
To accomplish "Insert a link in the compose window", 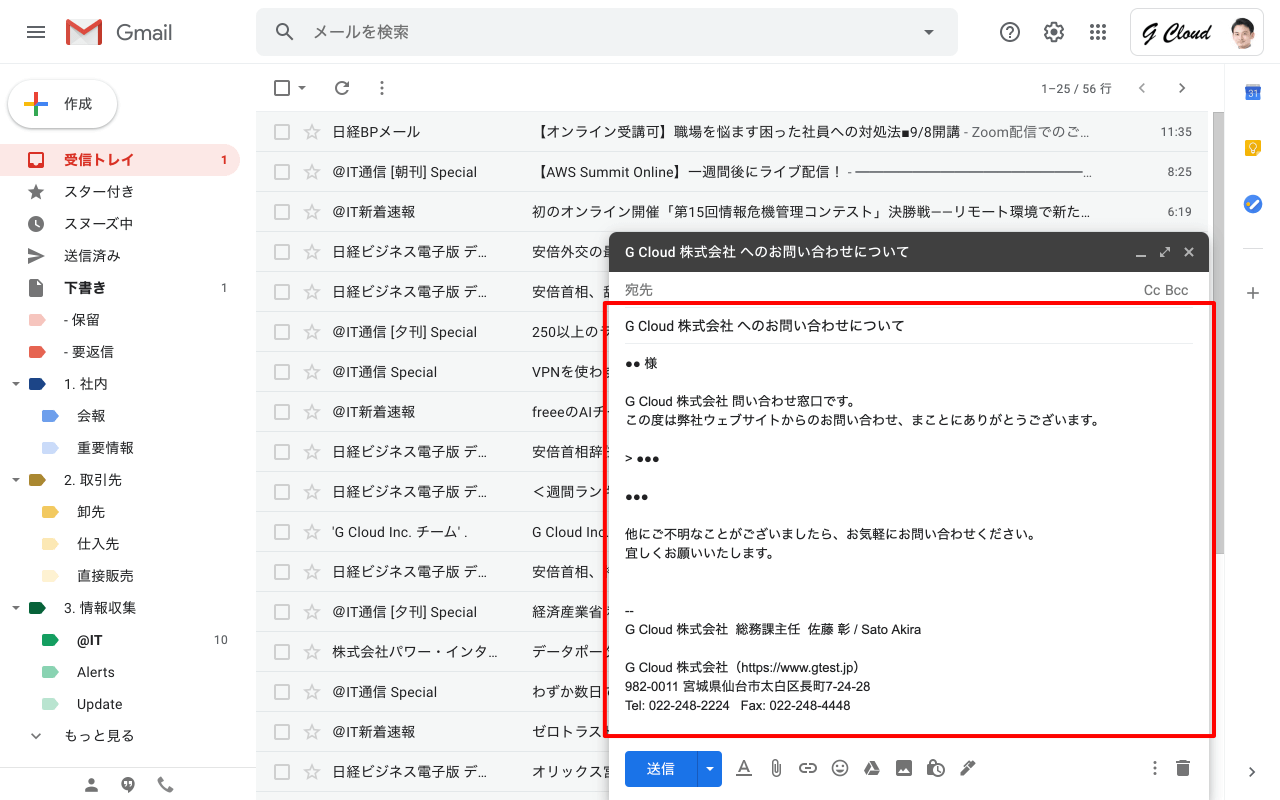I will coord(808,768).
